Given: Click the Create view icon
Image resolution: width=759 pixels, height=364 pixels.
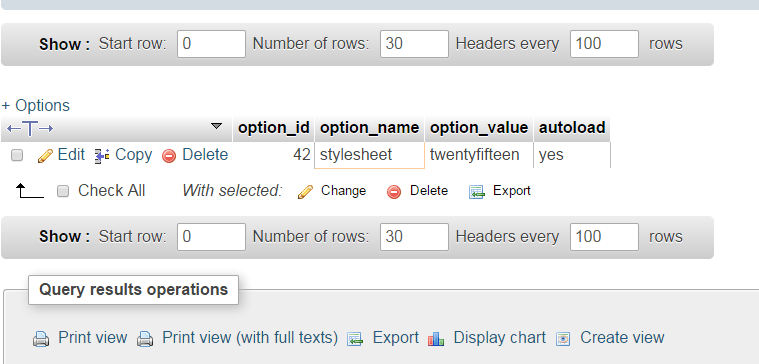Looking at the screenshot, I should pos(563,338).
